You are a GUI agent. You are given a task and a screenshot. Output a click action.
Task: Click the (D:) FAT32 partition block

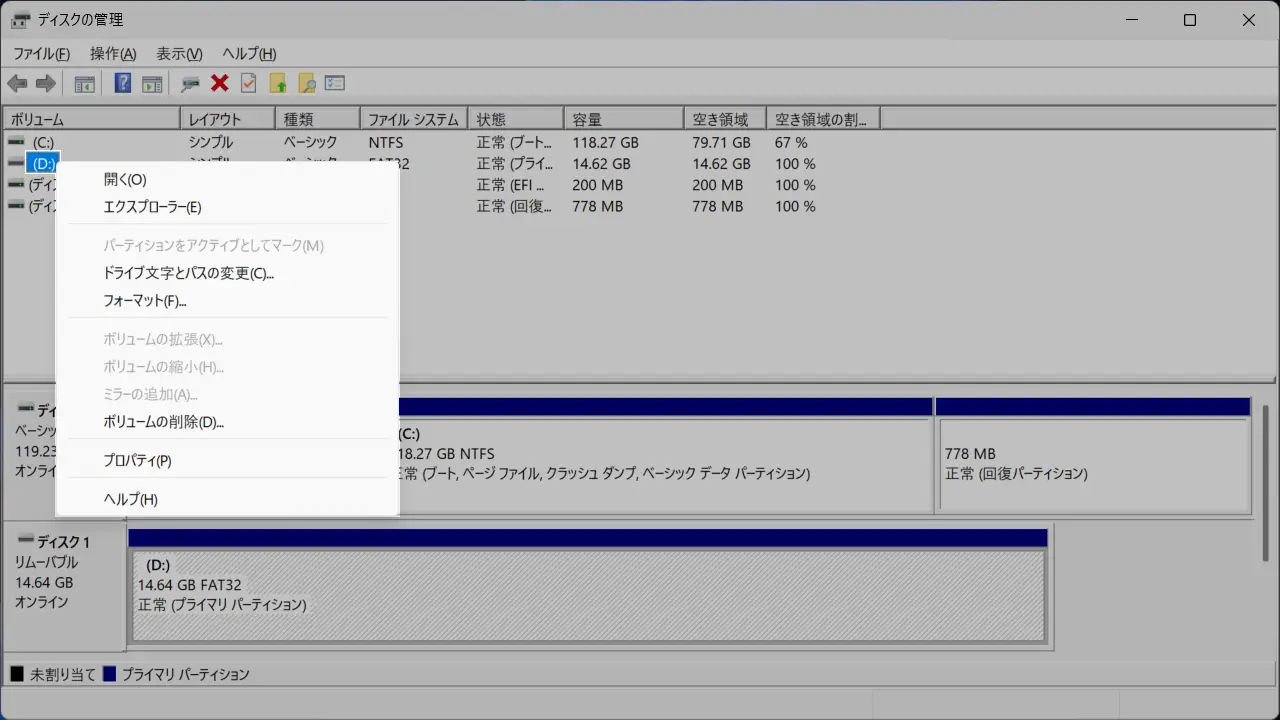click(588, 596)
